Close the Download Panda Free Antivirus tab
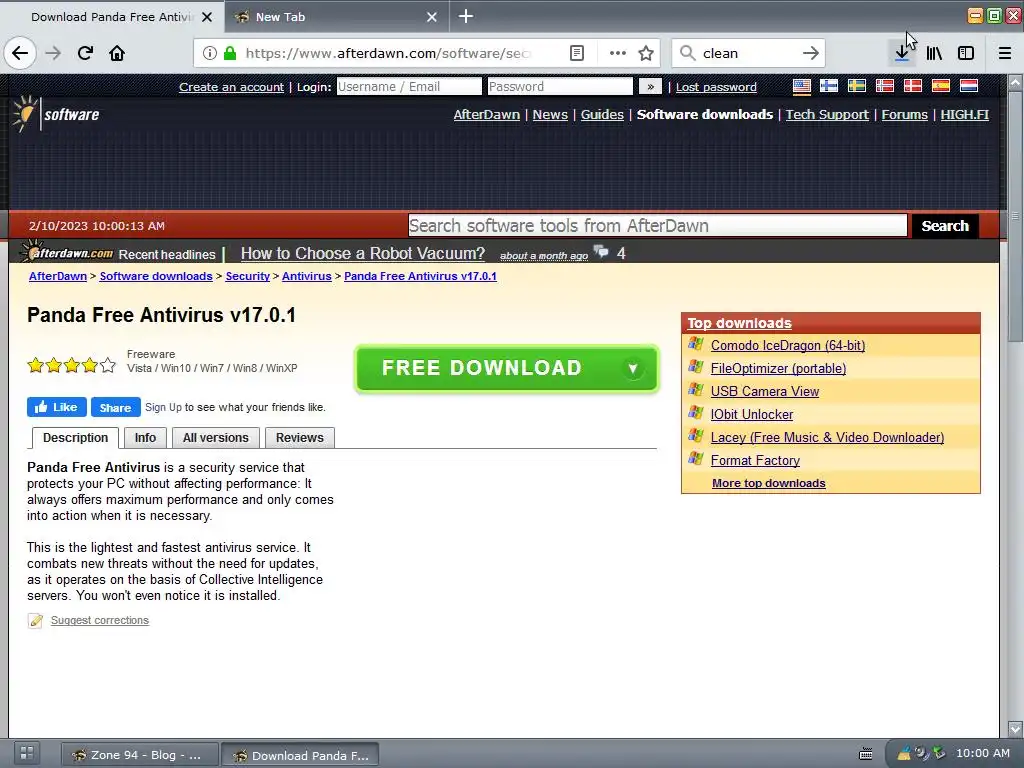The height and width of the screenshot is (768, 1024). click(207, 17)
